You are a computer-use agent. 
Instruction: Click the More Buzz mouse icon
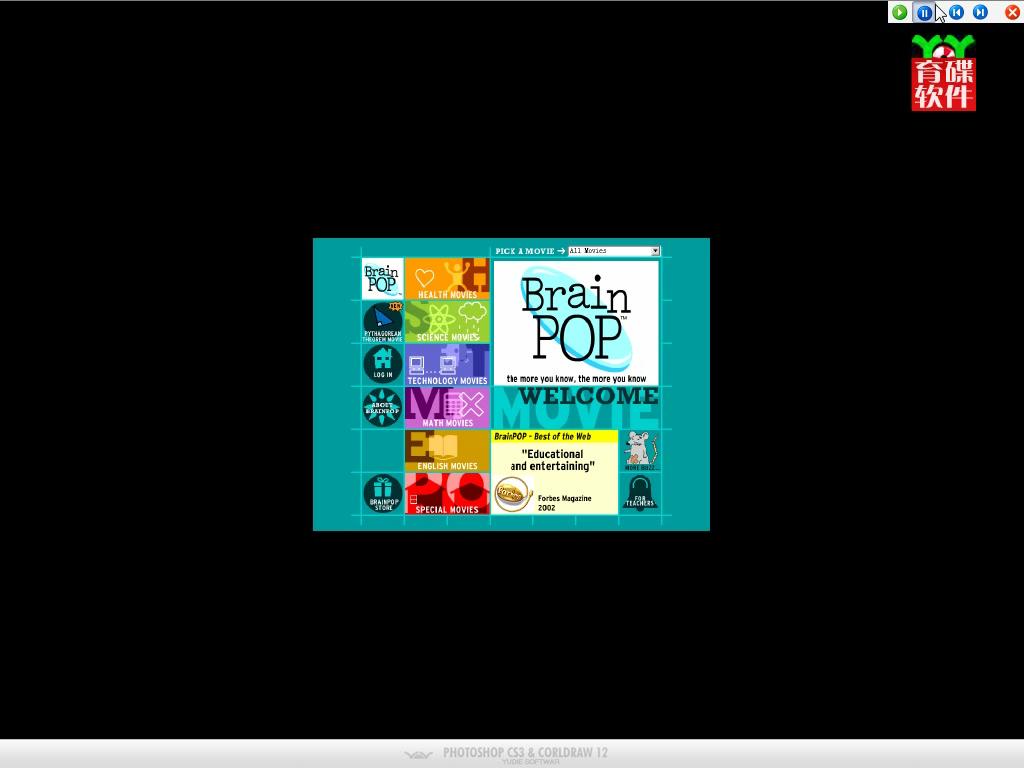pos(640,451)
